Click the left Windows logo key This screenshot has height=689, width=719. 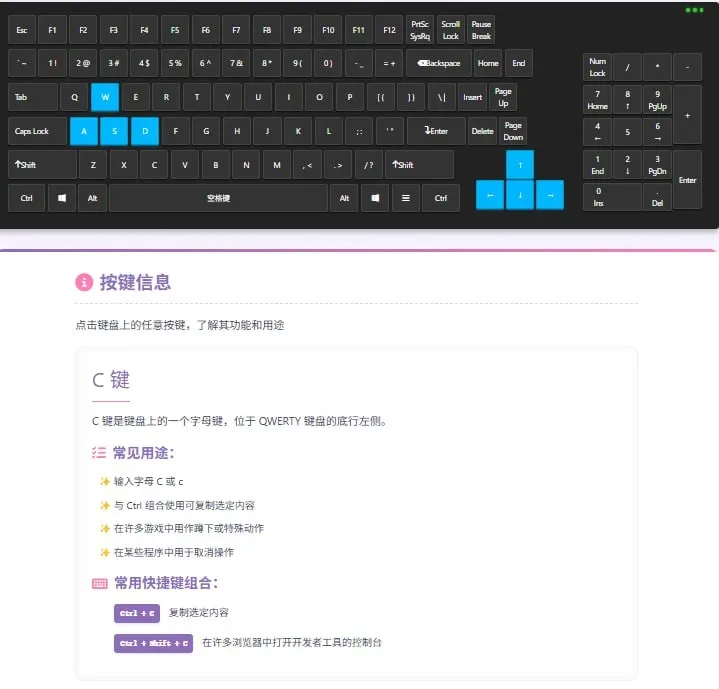(62, 198)
